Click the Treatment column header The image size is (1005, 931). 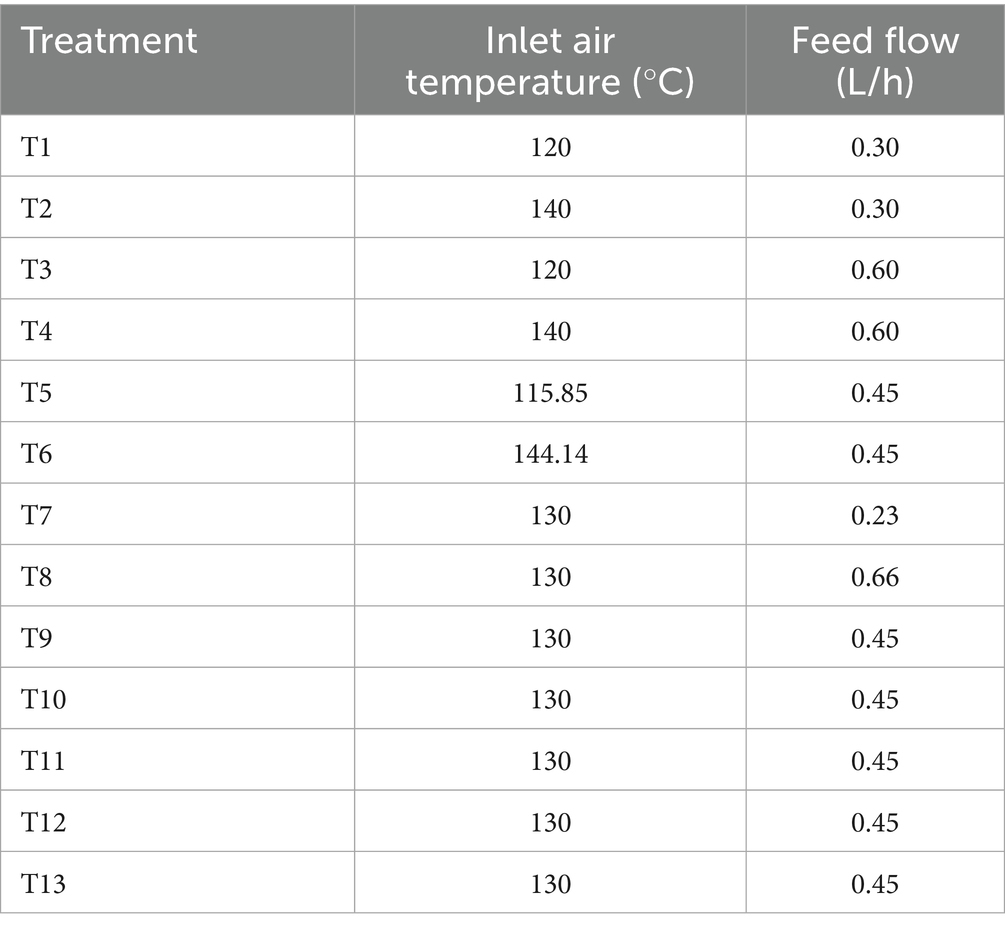coord(110,41)
